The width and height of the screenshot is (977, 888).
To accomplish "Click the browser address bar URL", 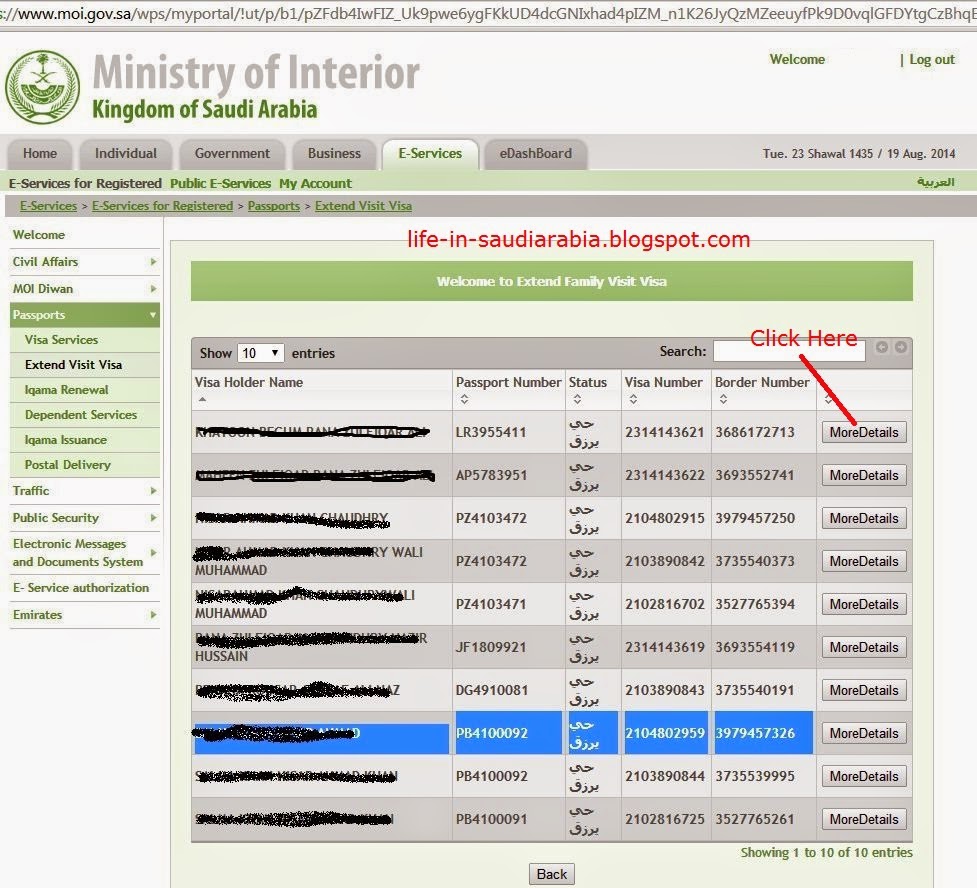I will tap(488, 13).
